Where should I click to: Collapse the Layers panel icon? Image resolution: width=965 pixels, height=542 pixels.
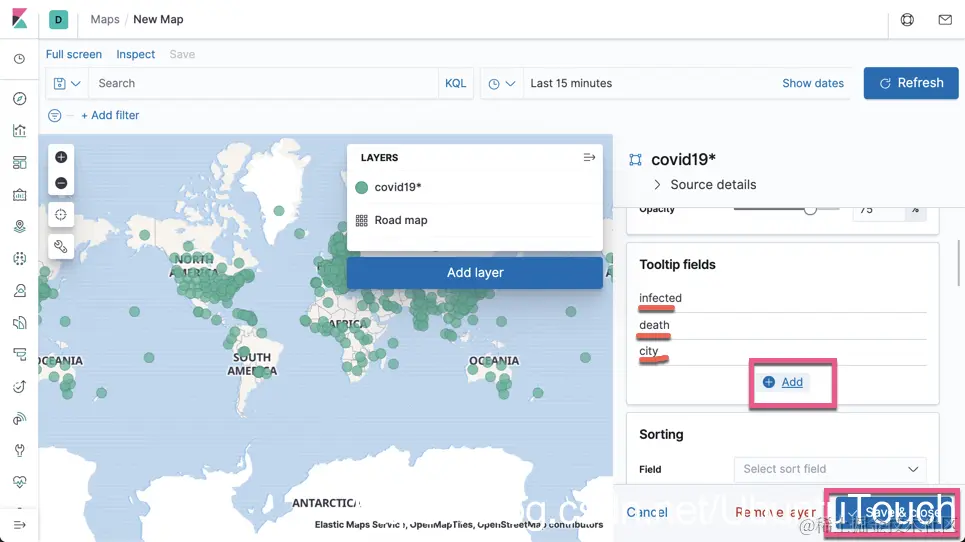(589, 157)
